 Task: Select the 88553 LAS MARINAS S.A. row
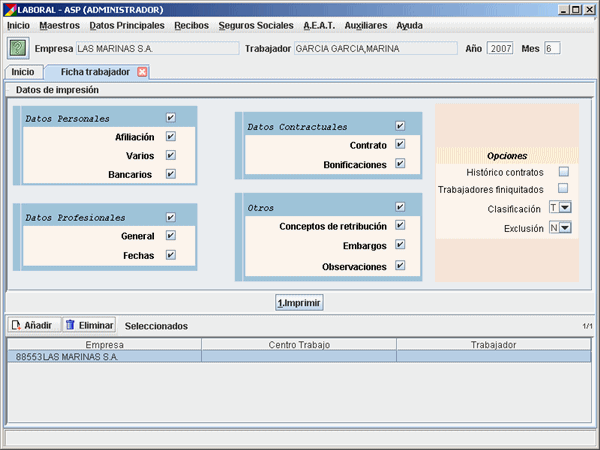coord(299,357)
